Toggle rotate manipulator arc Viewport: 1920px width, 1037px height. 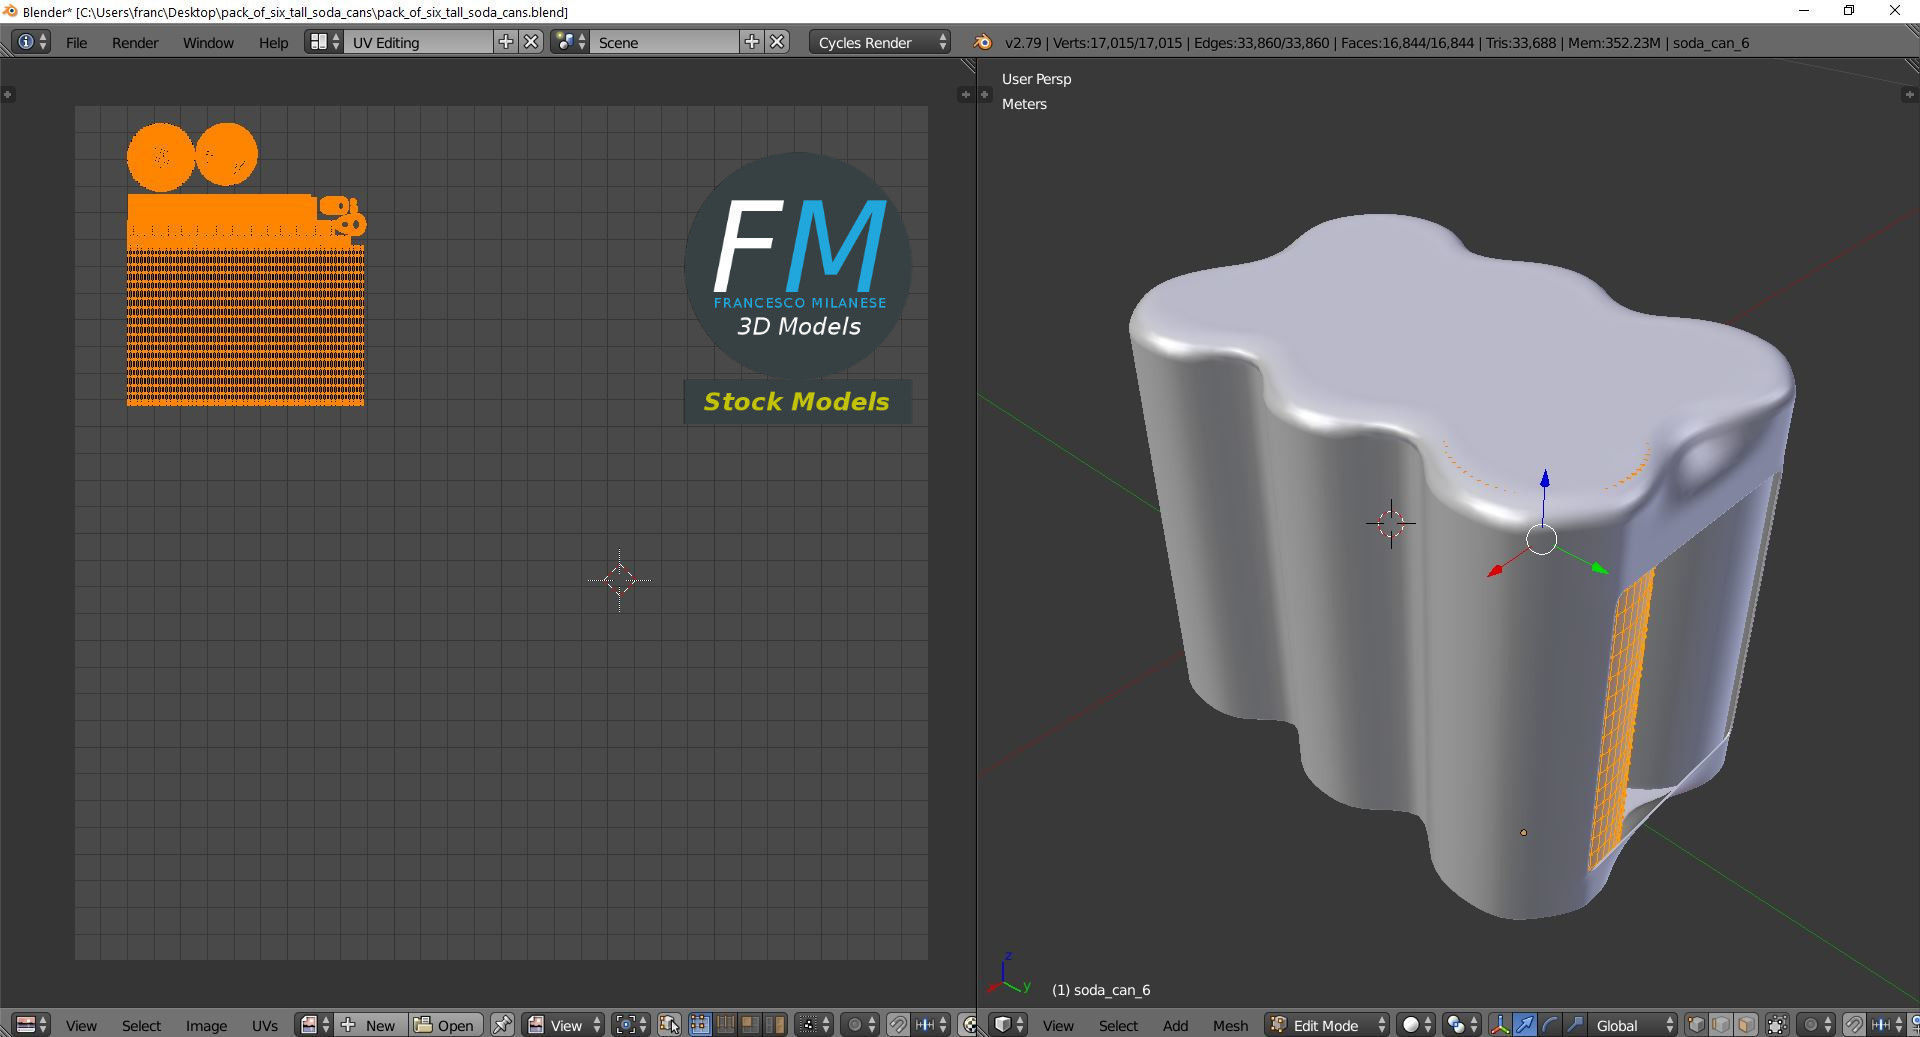[x=1550, y=1025]
